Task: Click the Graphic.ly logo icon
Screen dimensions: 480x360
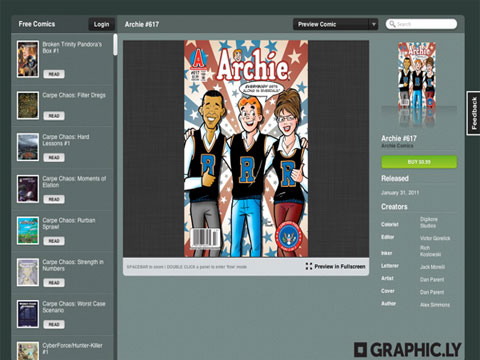Action: coord(360,350)
